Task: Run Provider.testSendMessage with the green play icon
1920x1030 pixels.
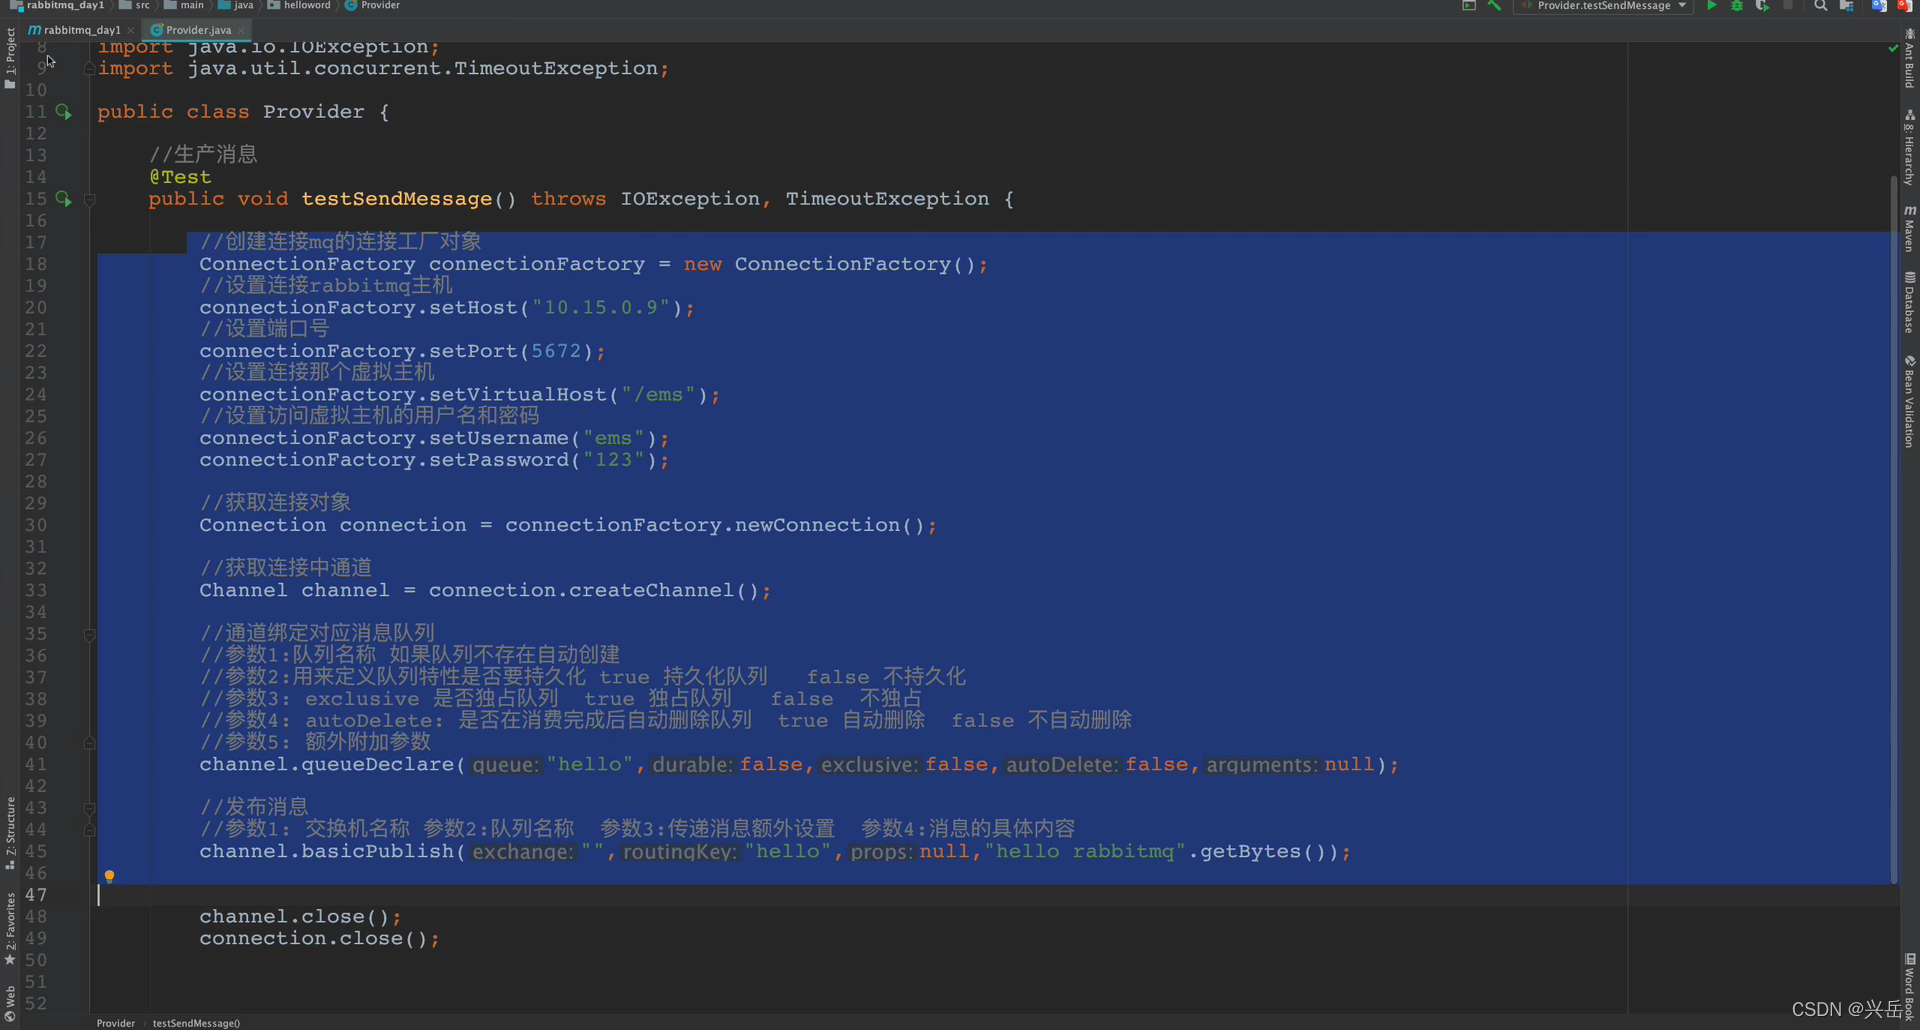Action: (x=1711, y=6)
